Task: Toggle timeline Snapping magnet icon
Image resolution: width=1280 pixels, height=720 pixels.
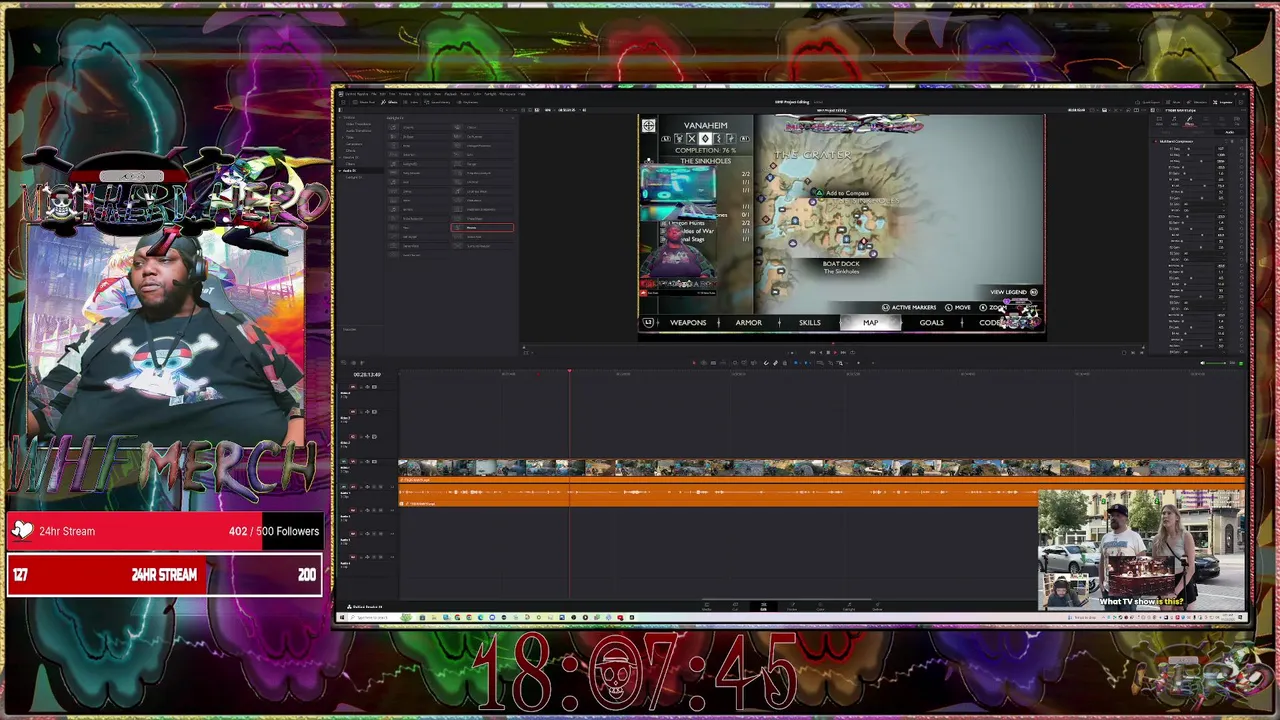Action: (766, 363)
